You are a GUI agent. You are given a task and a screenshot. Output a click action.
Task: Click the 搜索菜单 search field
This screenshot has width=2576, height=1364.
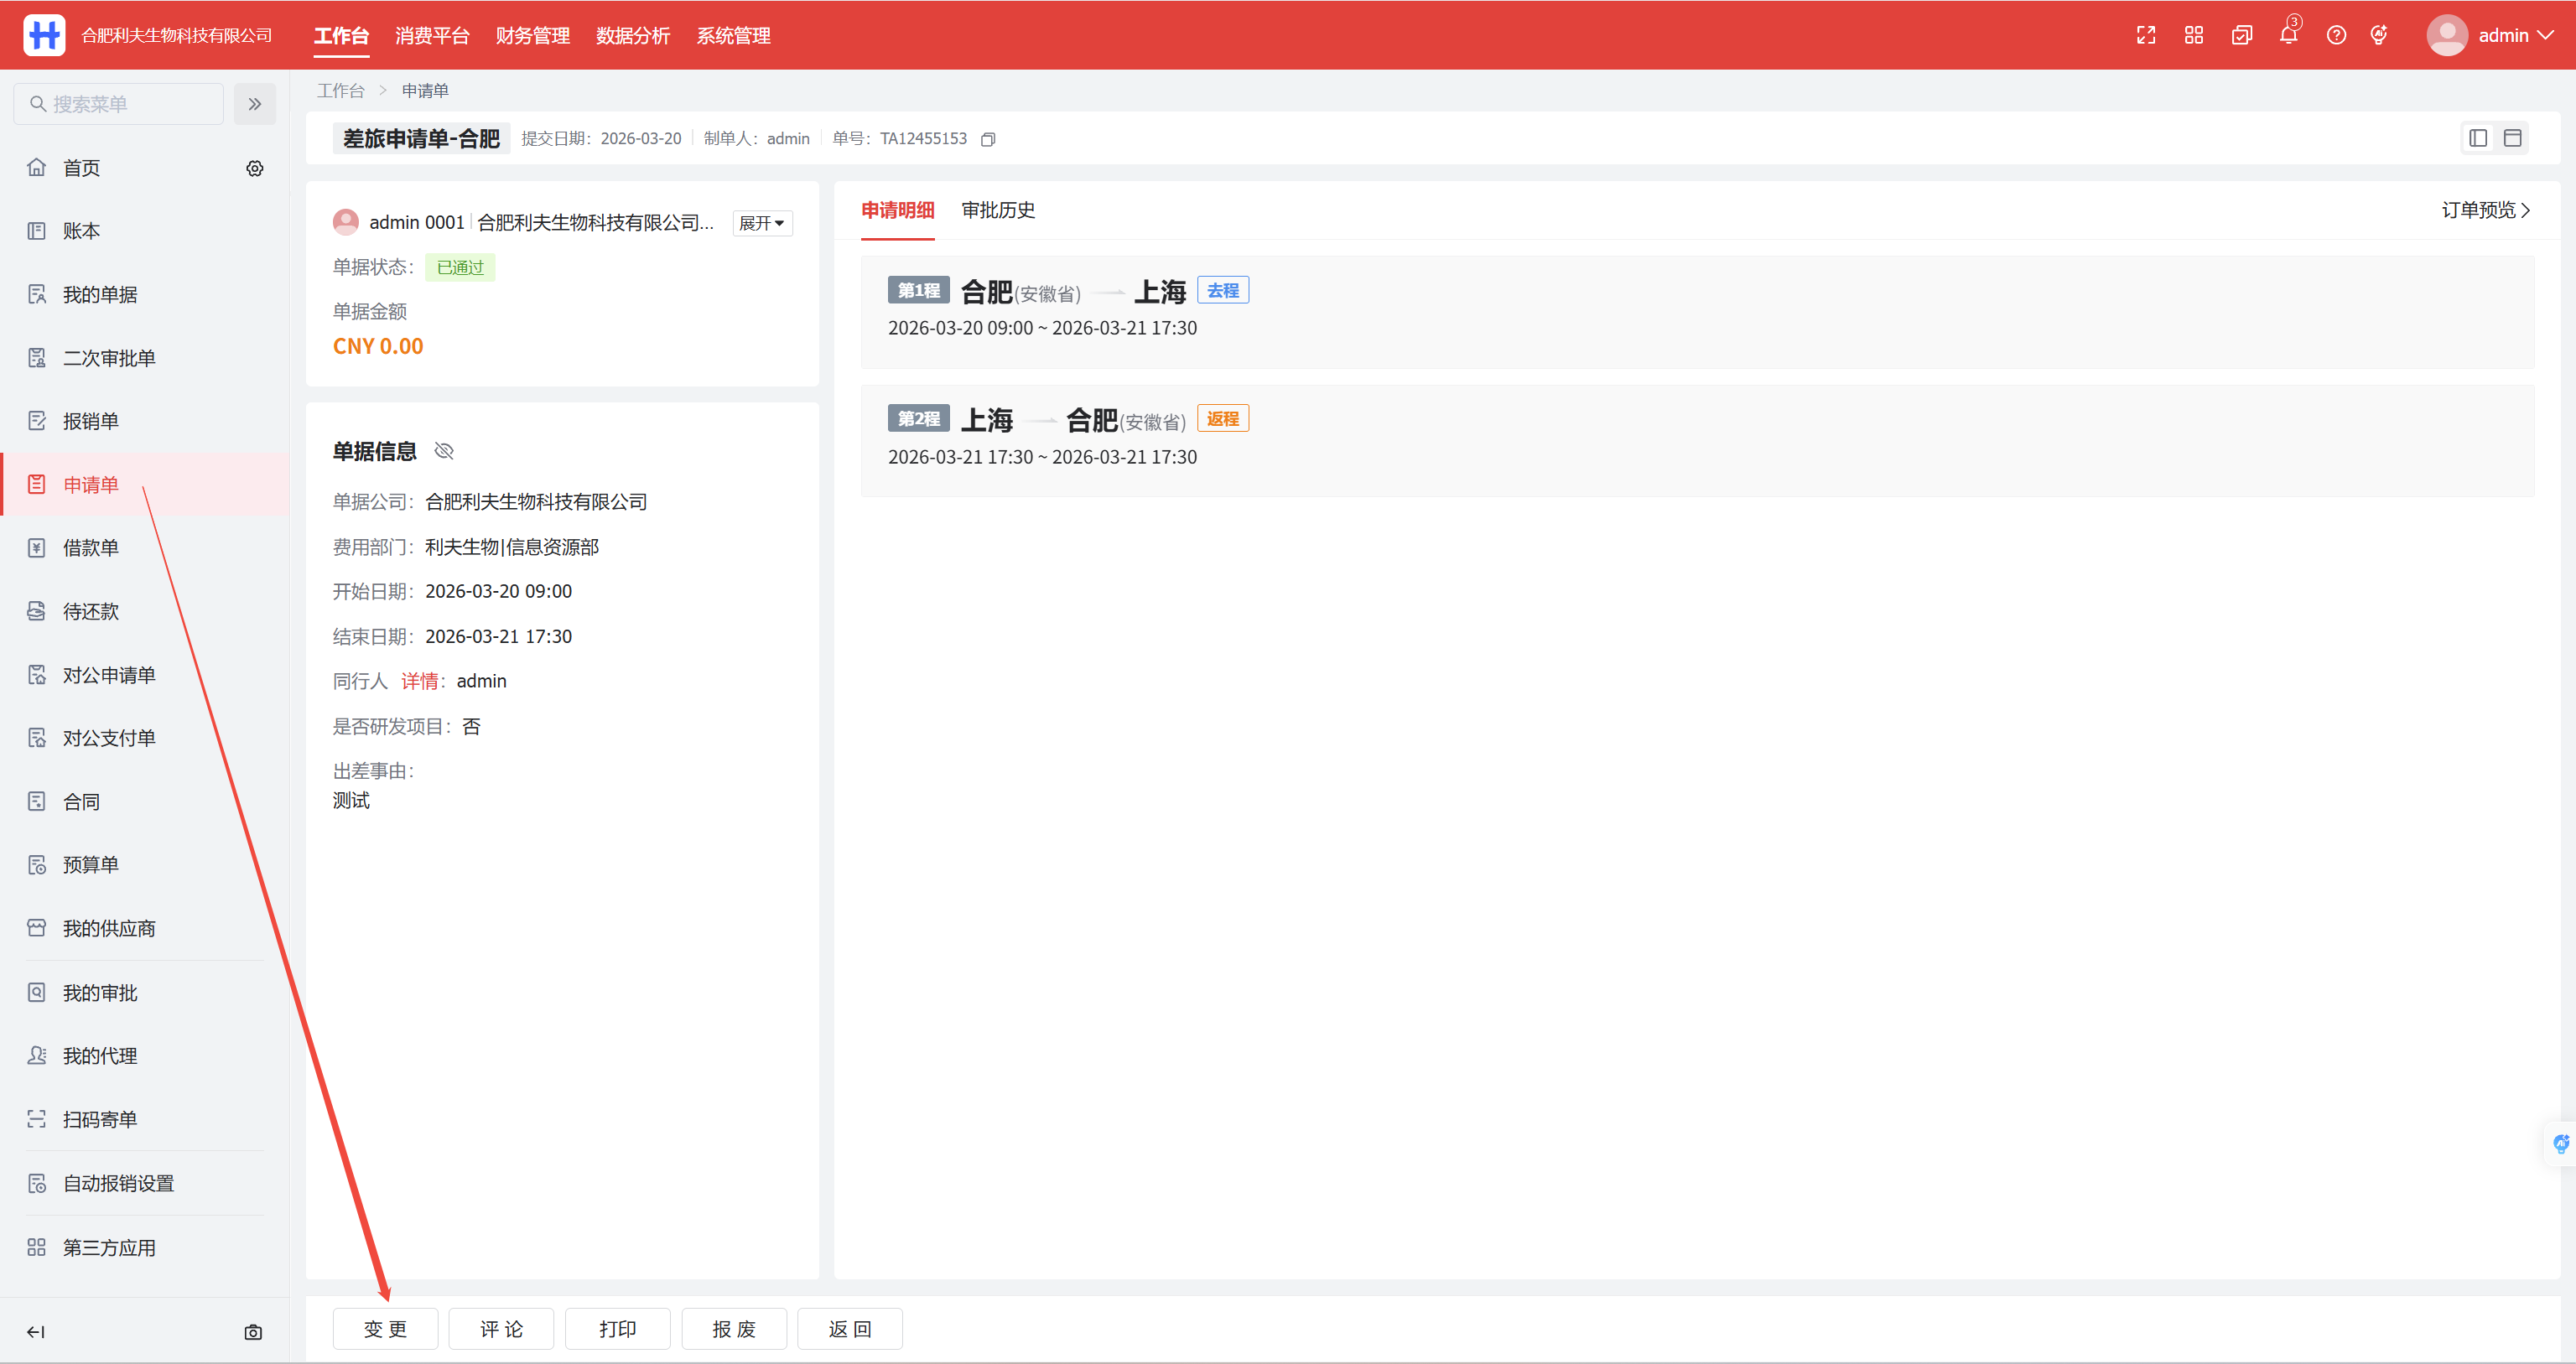coord(119,104)
